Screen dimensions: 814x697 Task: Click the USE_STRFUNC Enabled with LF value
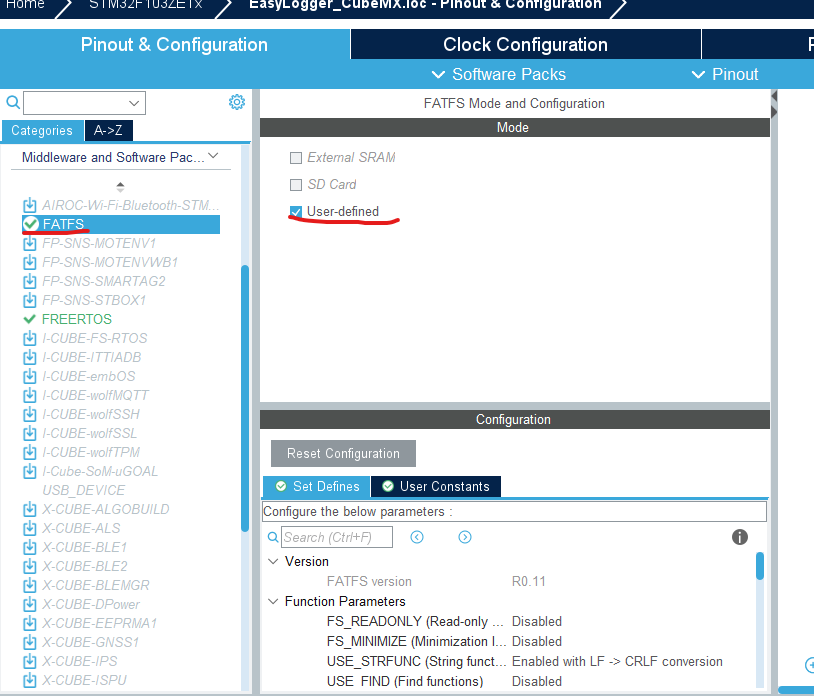(617, 661)
